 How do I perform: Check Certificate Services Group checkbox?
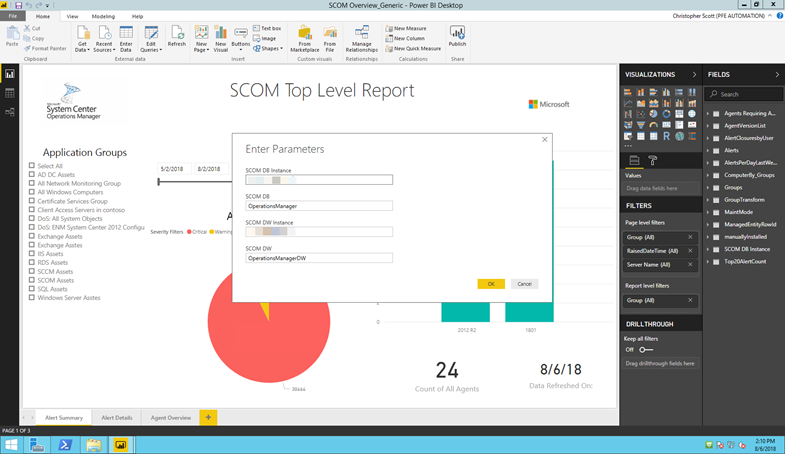[x=32, y=201]
